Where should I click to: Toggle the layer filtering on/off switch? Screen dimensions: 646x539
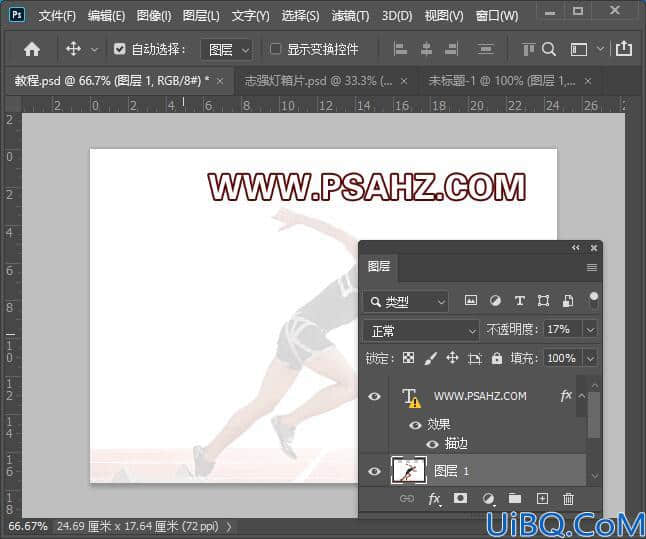pos(594,300)
